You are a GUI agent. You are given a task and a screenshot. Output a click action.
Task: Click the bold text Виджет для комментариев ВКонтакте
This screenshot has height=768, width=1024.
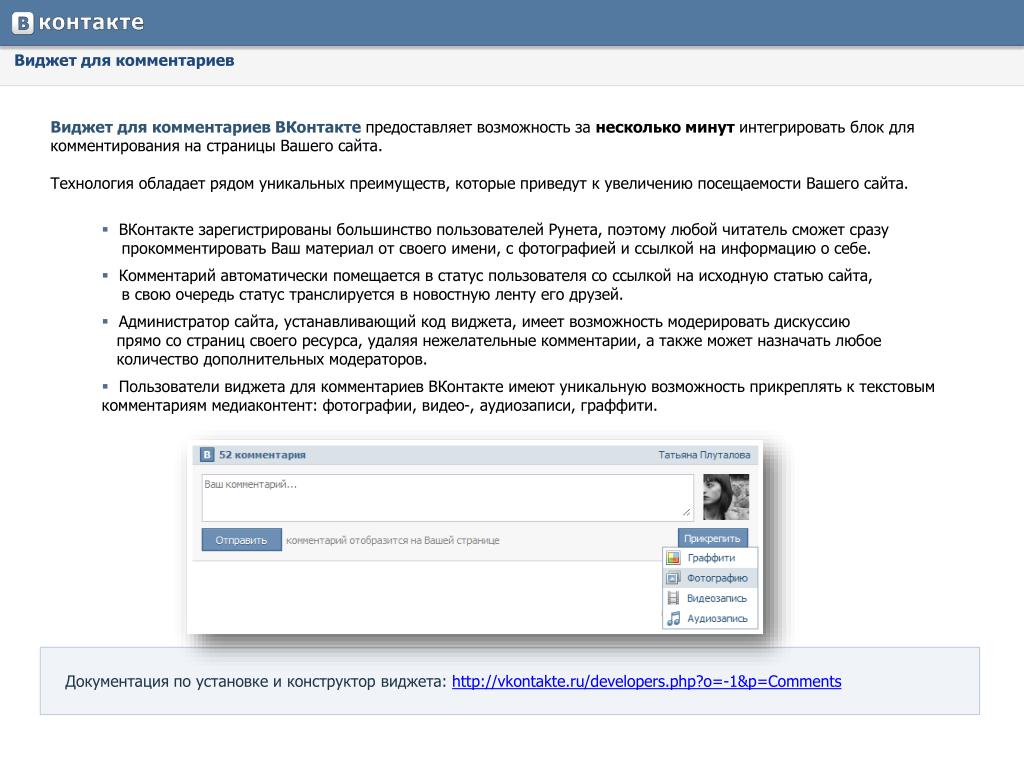point(206,127)
